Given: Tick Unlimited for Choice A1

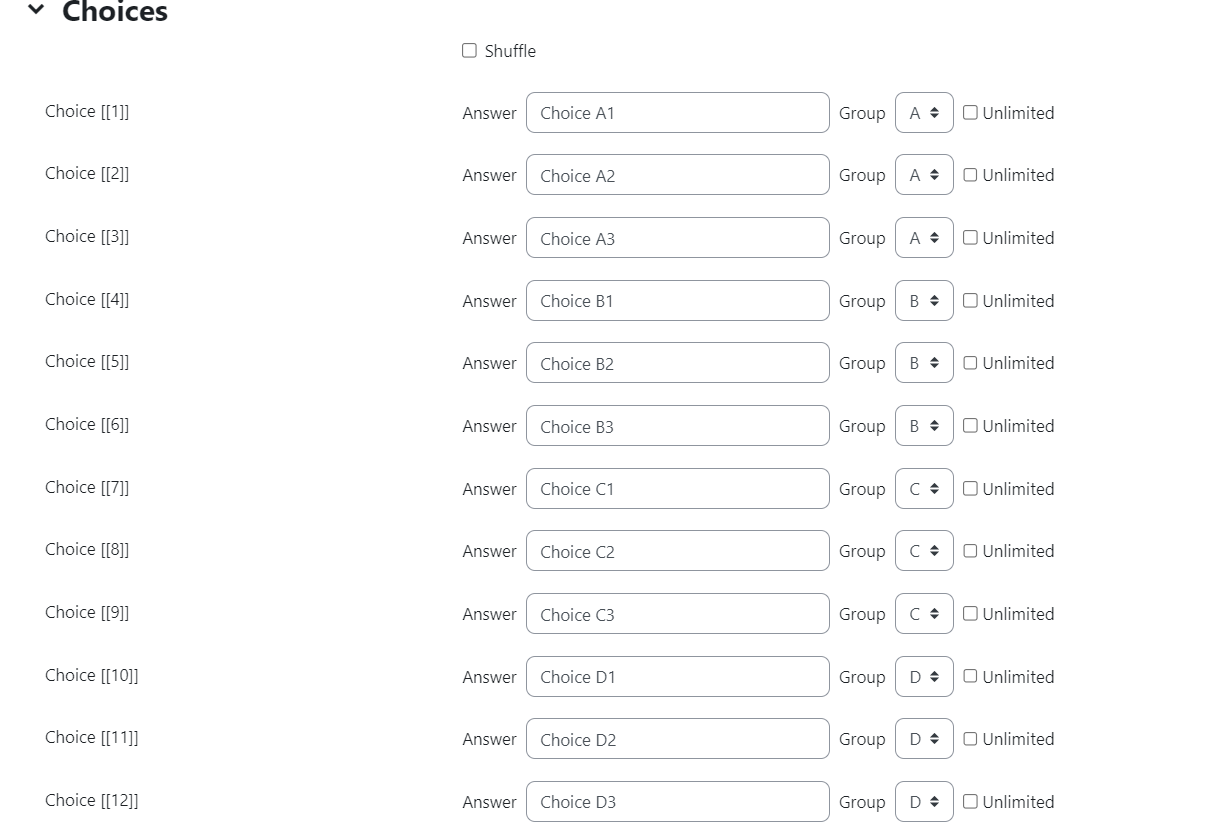Looking at the screenshot, I should 970,112.
